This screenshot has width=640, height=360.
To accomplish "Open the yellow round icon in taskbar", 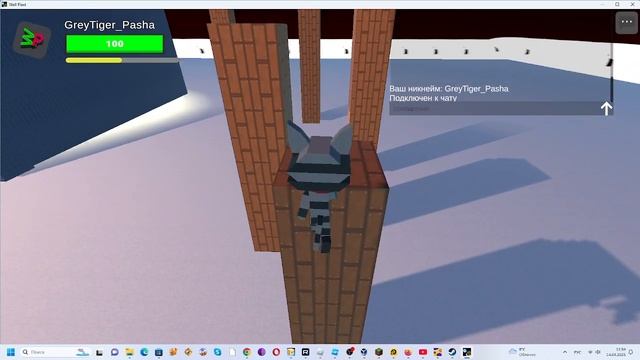I will (x=393, y=352).
